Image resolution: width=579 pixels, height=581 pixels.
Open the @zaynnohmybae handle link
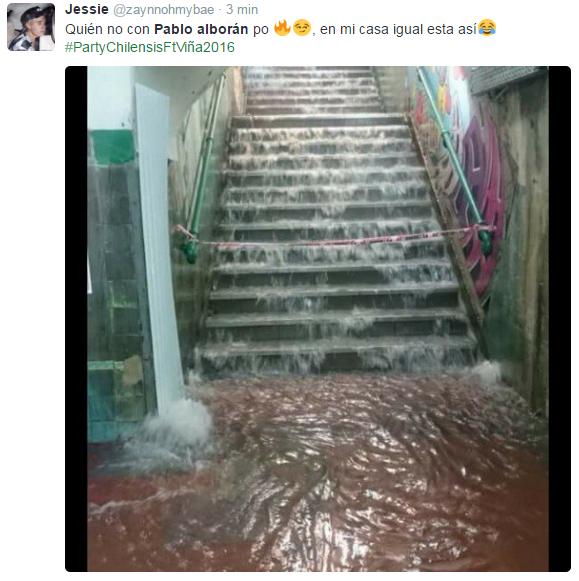pyautogui.click(x=163, y=10)
